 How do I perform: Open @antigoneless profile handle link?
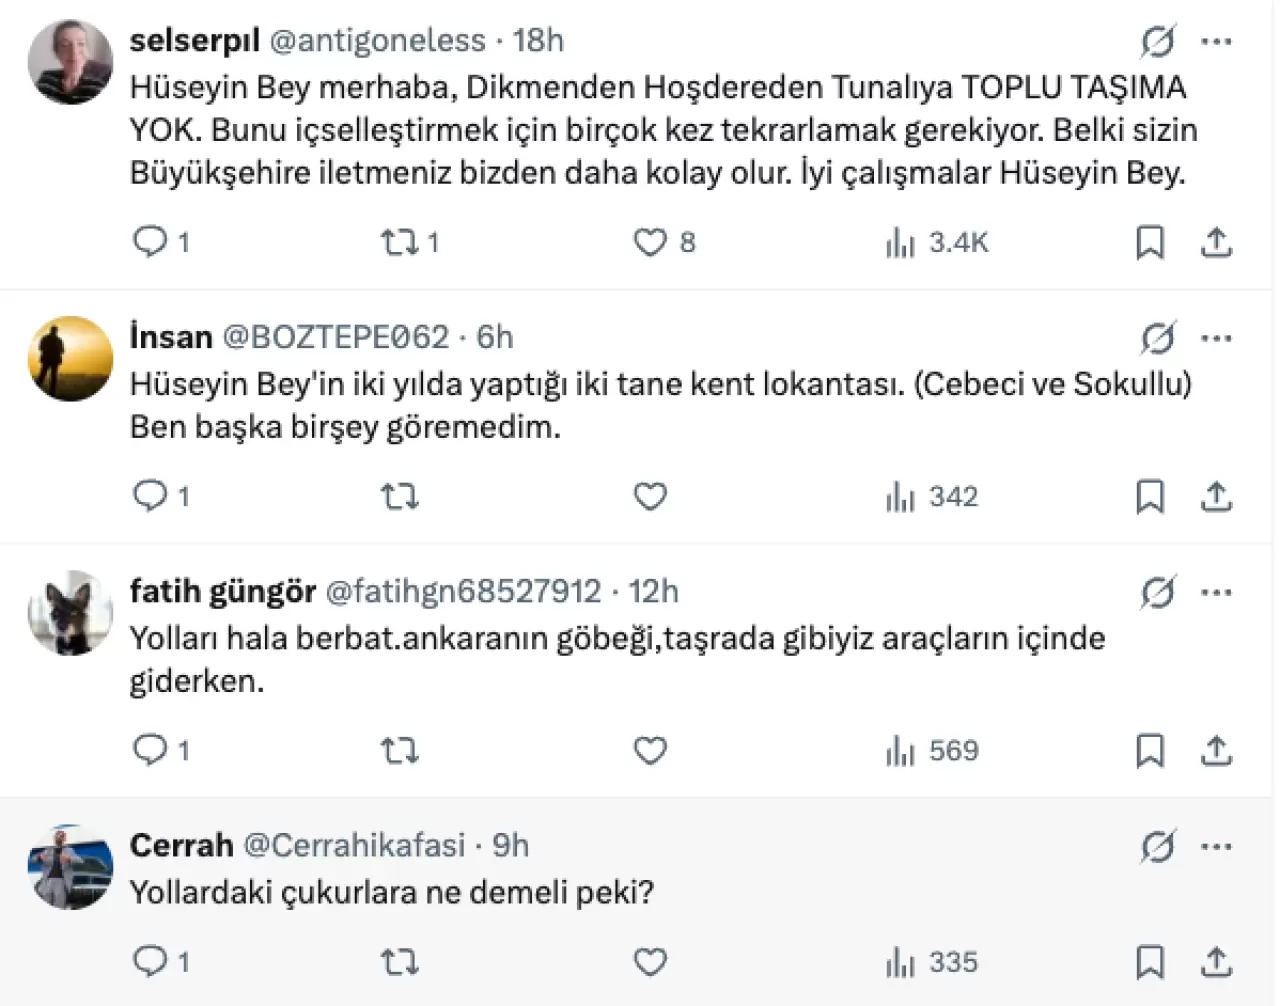pyautogui.click(x=377, y=40)
